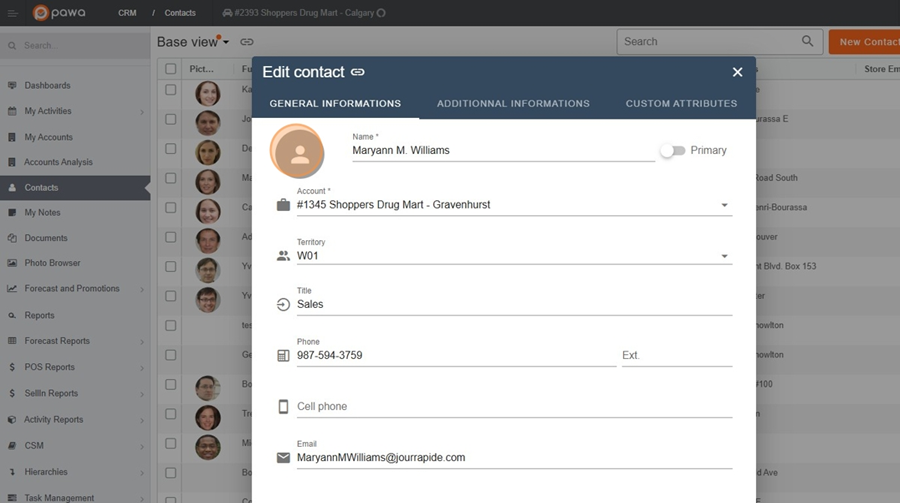The width and height of the screenshot is (900, 503).
Task: Click the desk phone icon
Action: [283, 355]
